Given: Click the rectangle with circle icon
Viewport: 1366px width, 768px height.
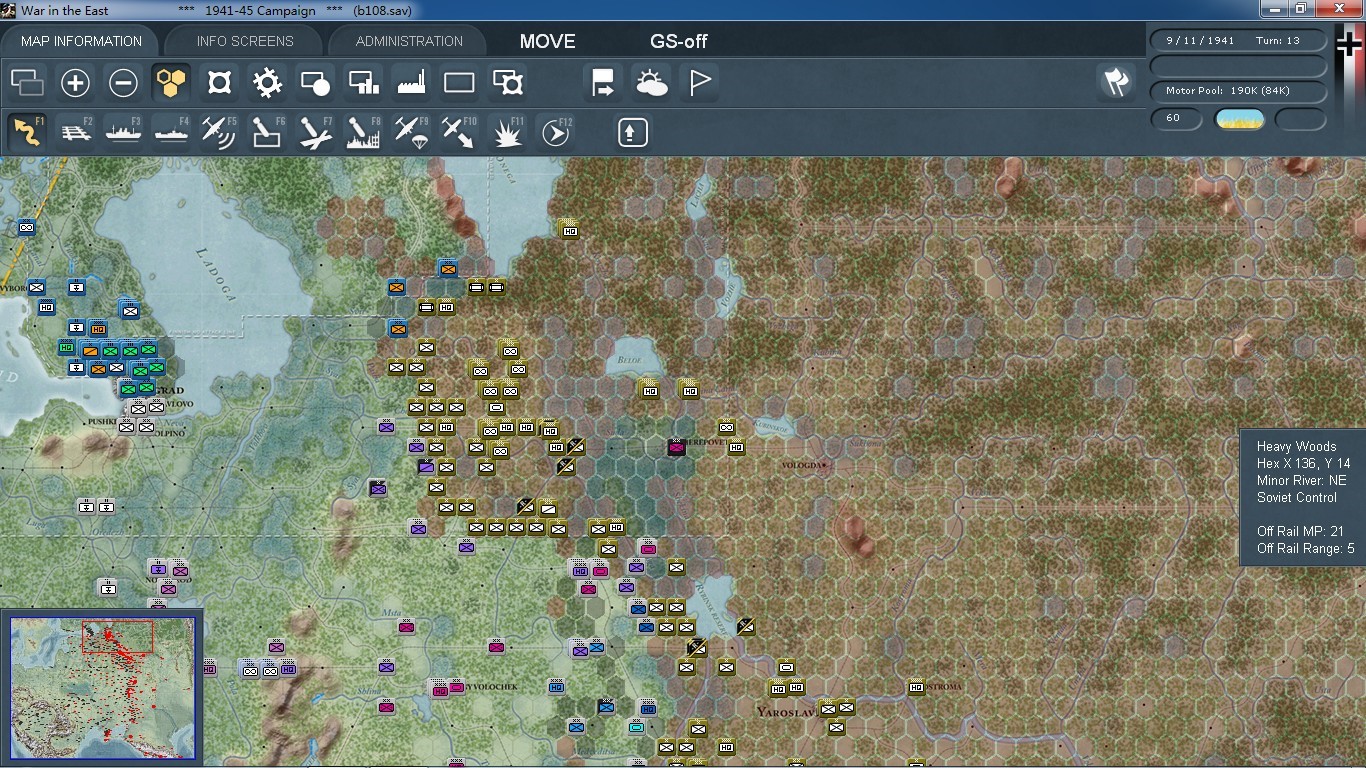Looking at the screenshot, I should pos(315,83).
